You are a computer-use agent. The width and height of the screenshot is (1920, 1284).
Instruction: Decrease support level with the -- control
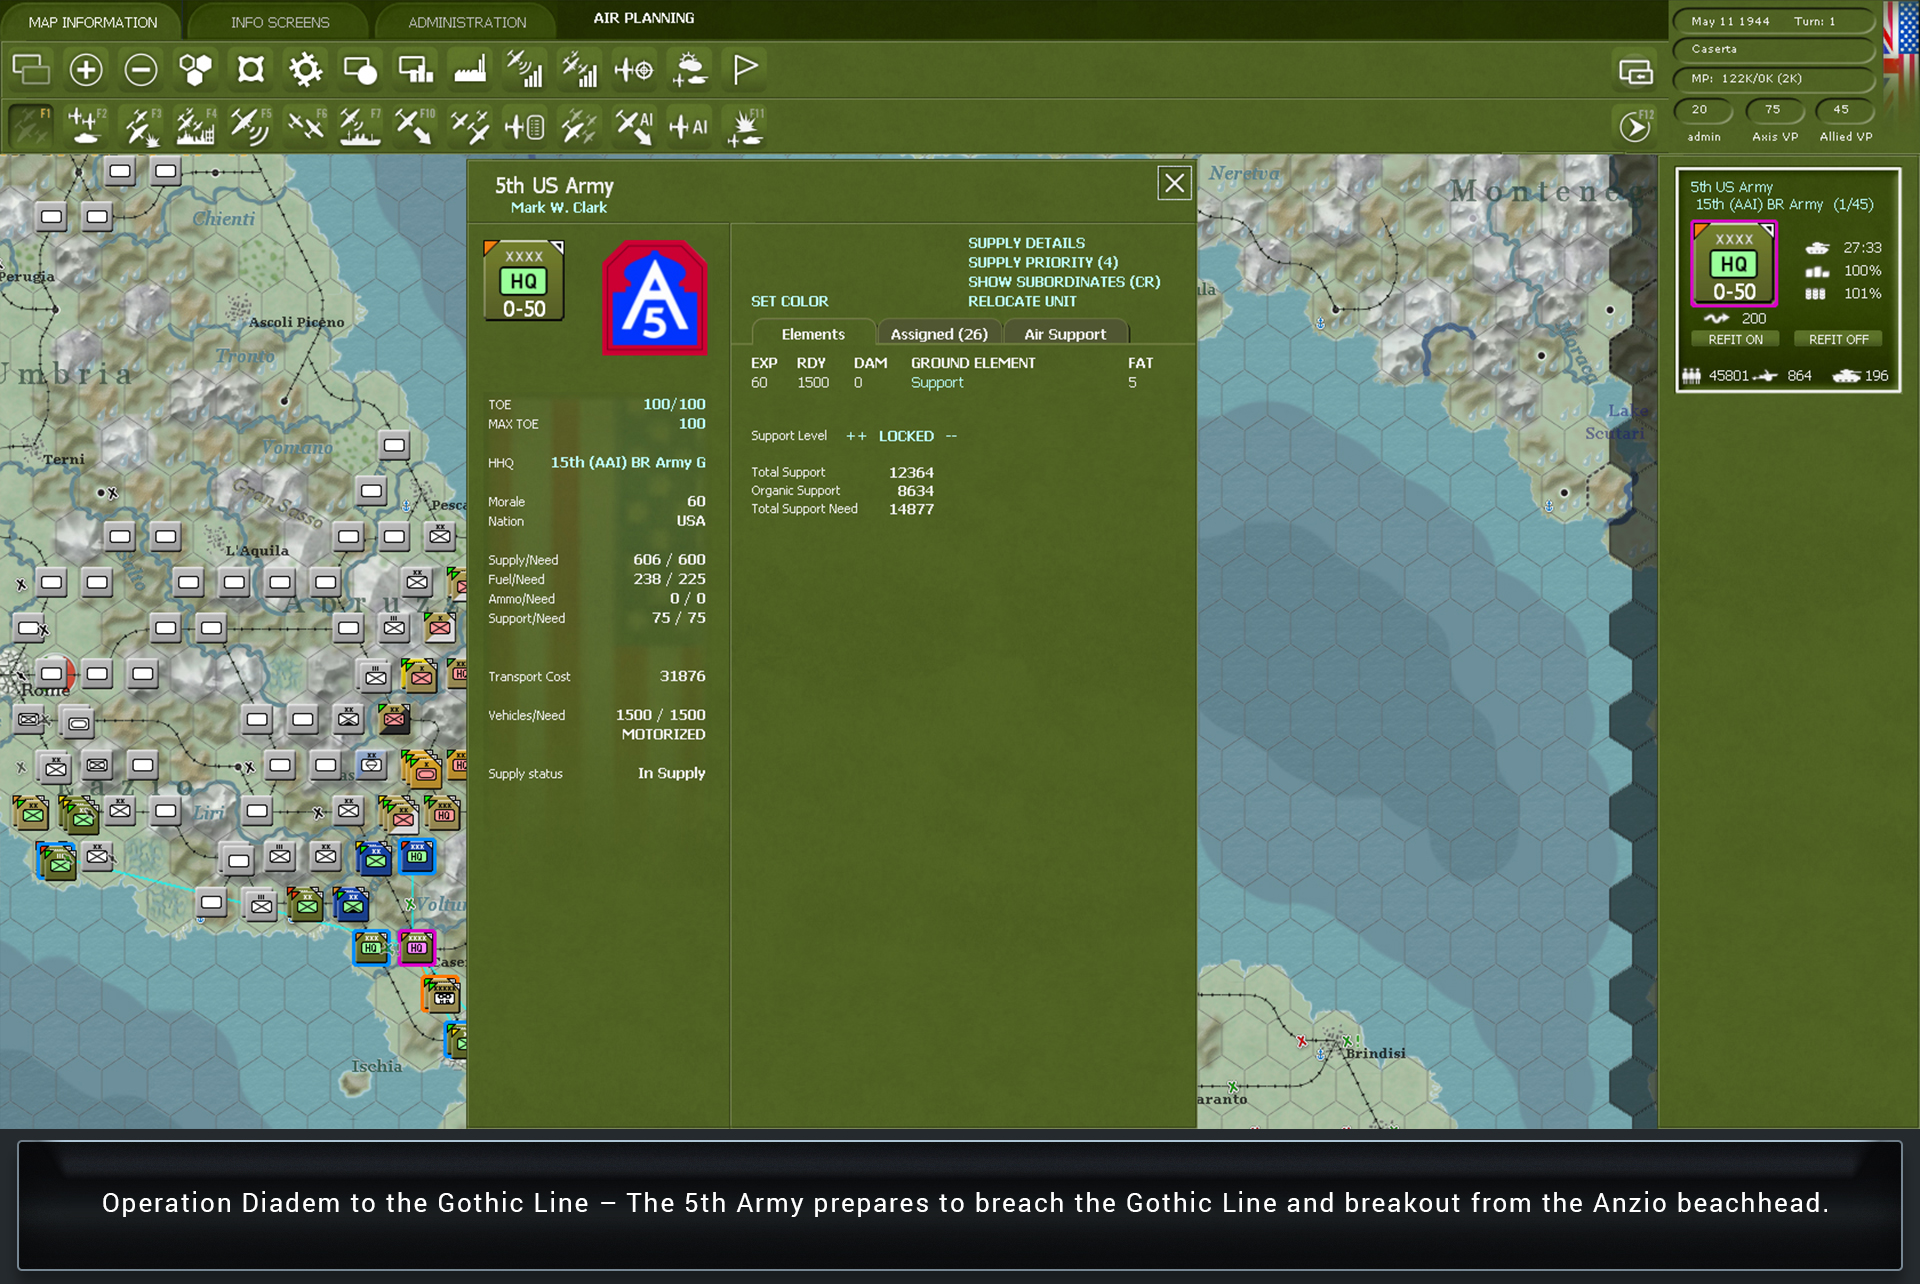[950, 436]
